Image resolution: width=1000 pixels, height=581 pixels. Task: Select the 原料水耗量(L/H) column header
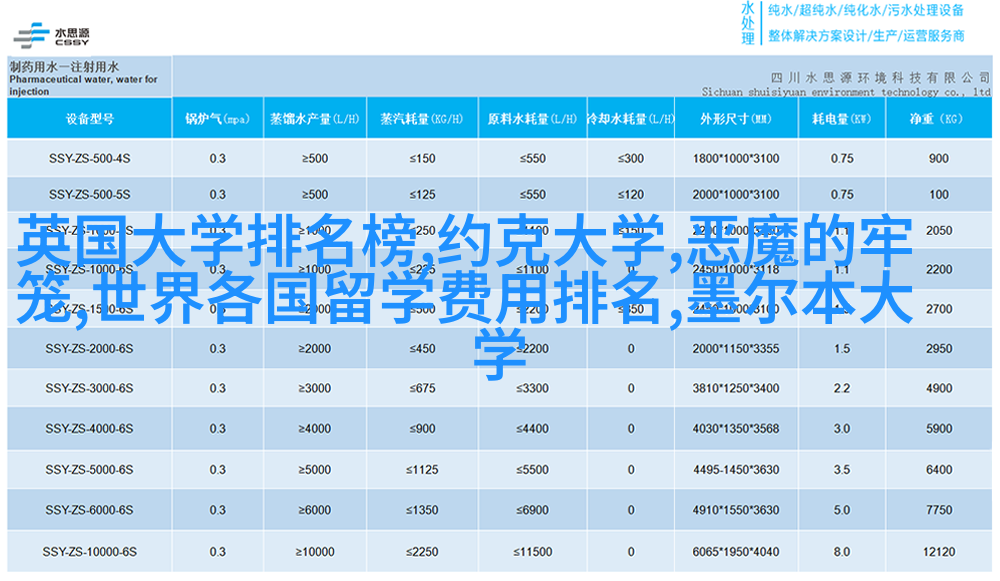point(533,119)
